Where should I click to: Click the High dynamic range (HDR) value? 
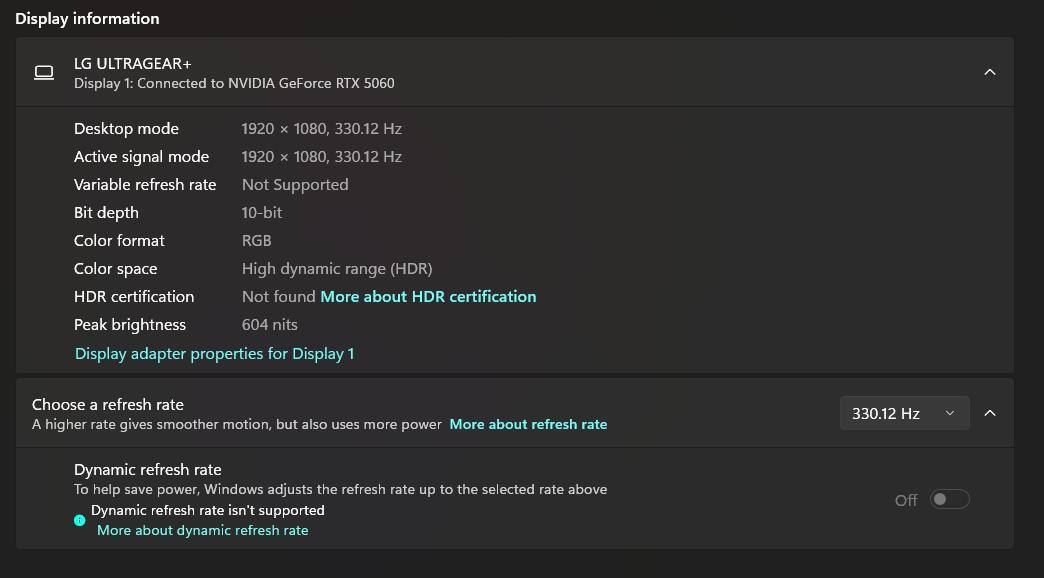(x=337, y=269)
